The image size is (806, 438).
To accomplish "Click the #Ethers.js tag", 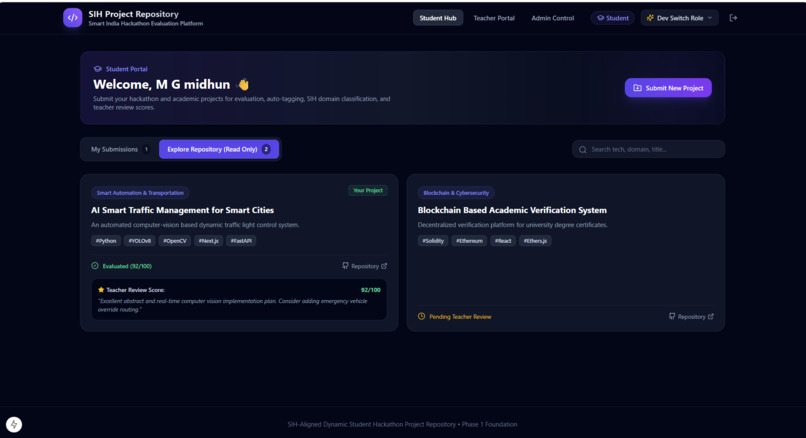I will point(535,241).
